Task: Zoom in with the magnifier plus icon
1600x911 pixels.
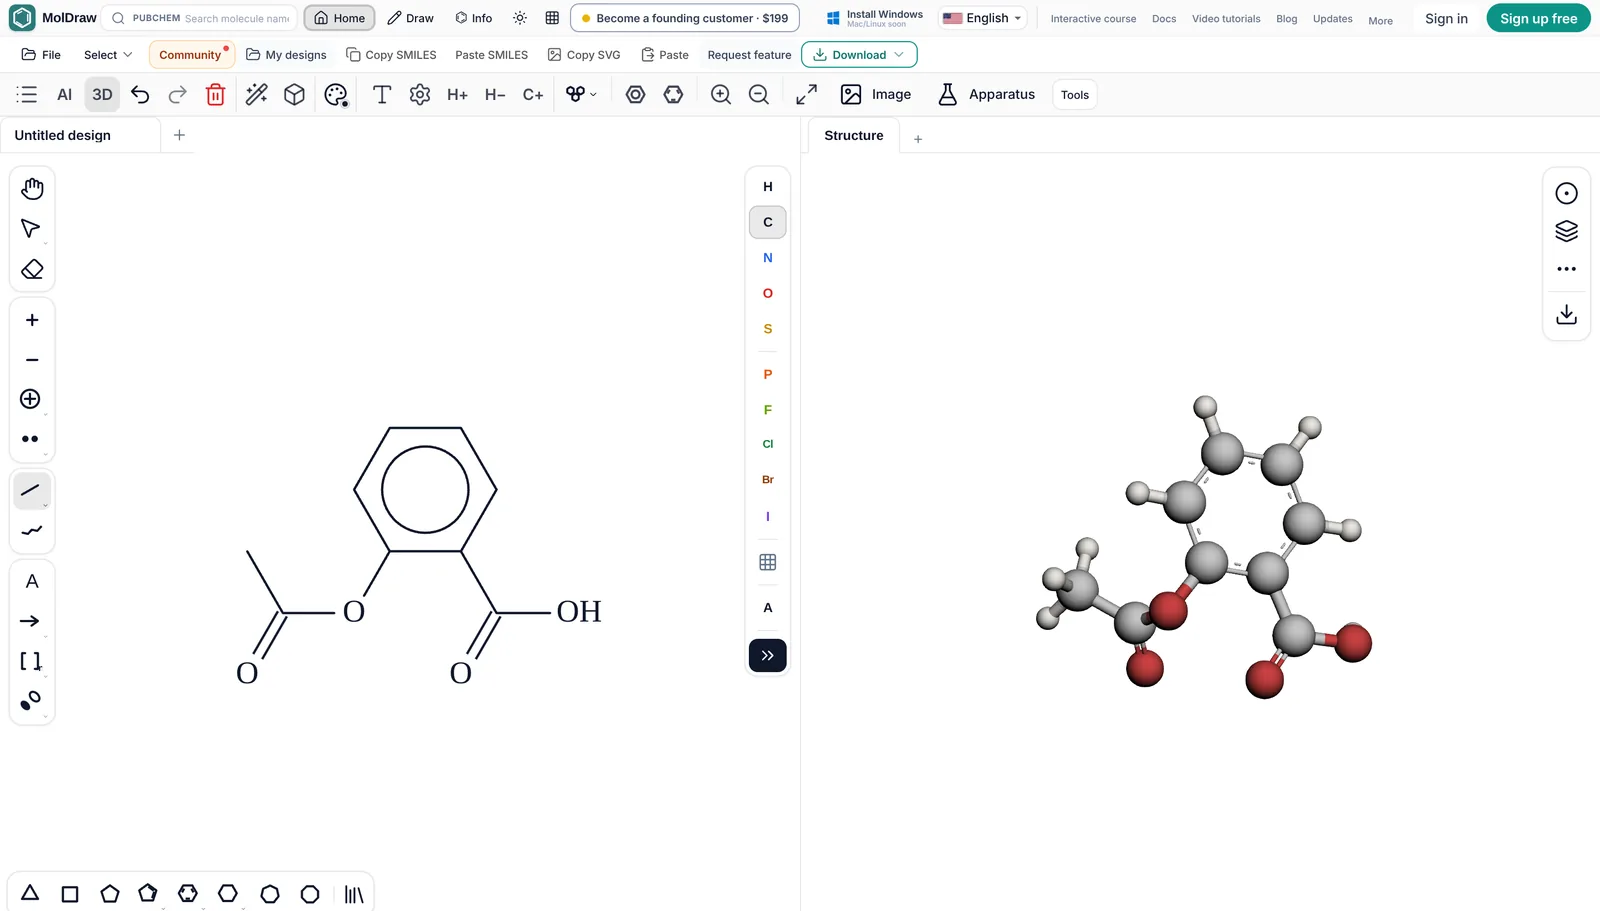Action: coord(721,94)
